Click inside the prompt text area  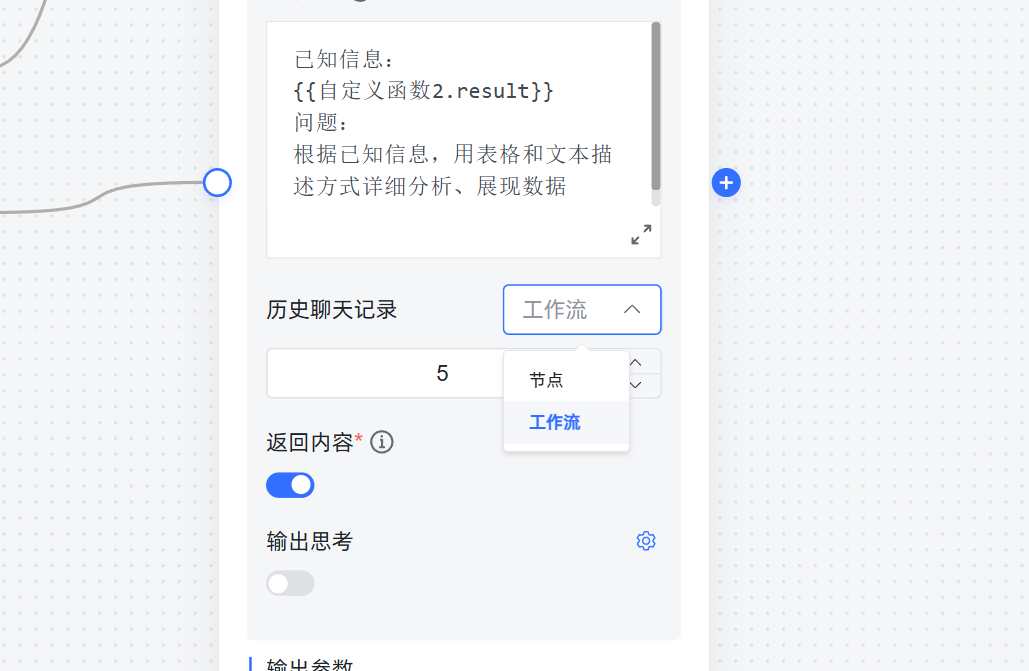click(459, 139)
